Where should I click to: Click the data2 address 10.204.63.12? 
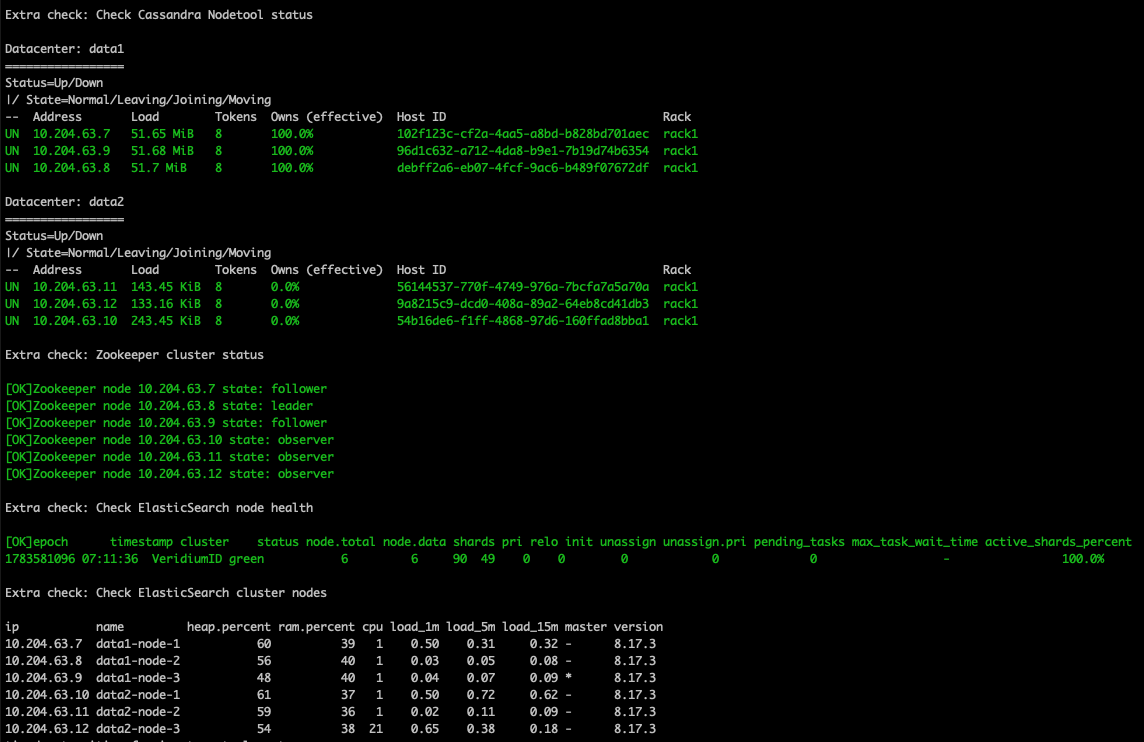point(74,304)
